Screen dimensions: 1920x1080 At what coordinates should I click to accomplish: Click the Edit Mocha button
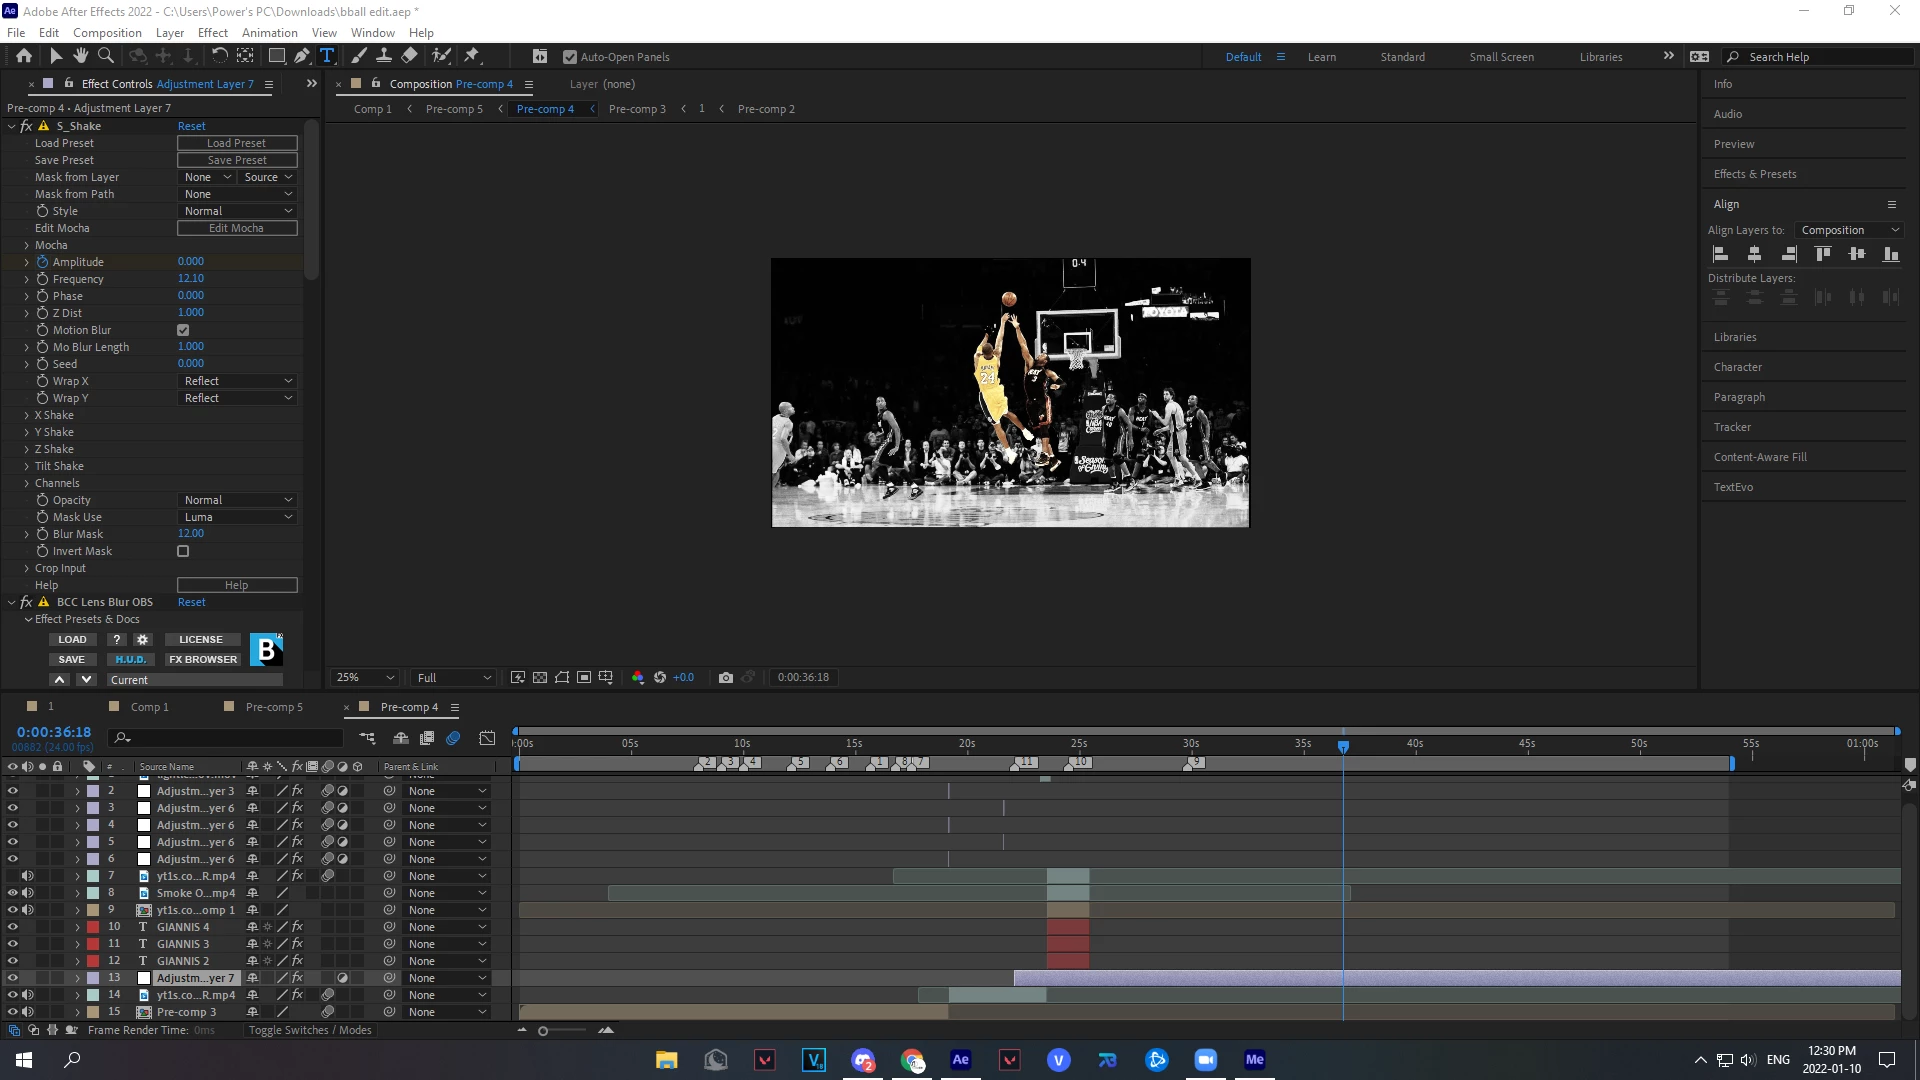tap(237, 228)
